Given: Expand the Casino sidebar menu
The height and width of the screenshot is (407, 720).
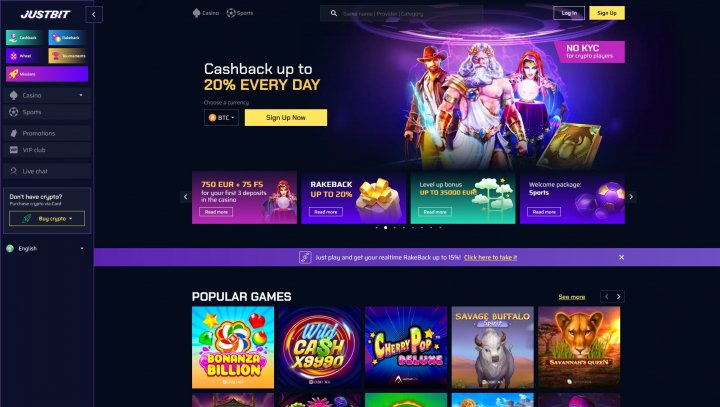Looking at the screenshot, I should (47, 95).
